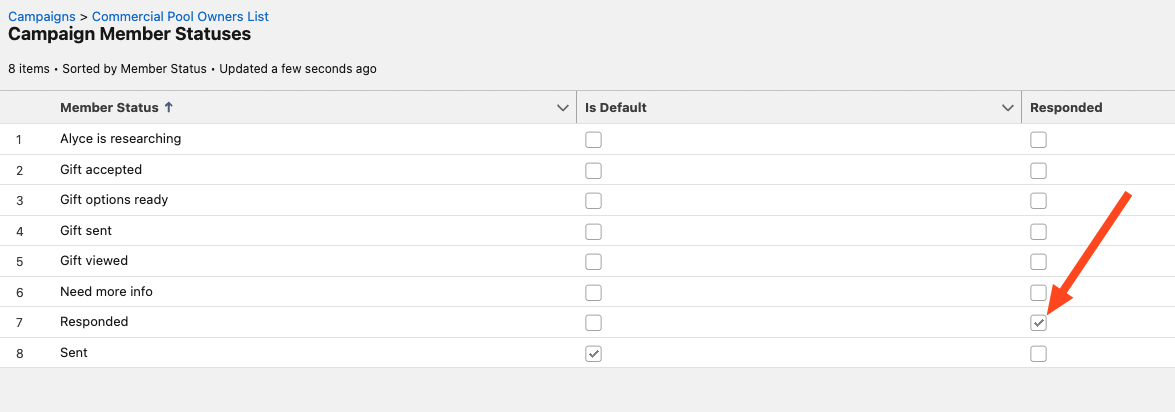Check Responded box for Need more info
The image size is (1175, 412).
[x=1038, y=292]
